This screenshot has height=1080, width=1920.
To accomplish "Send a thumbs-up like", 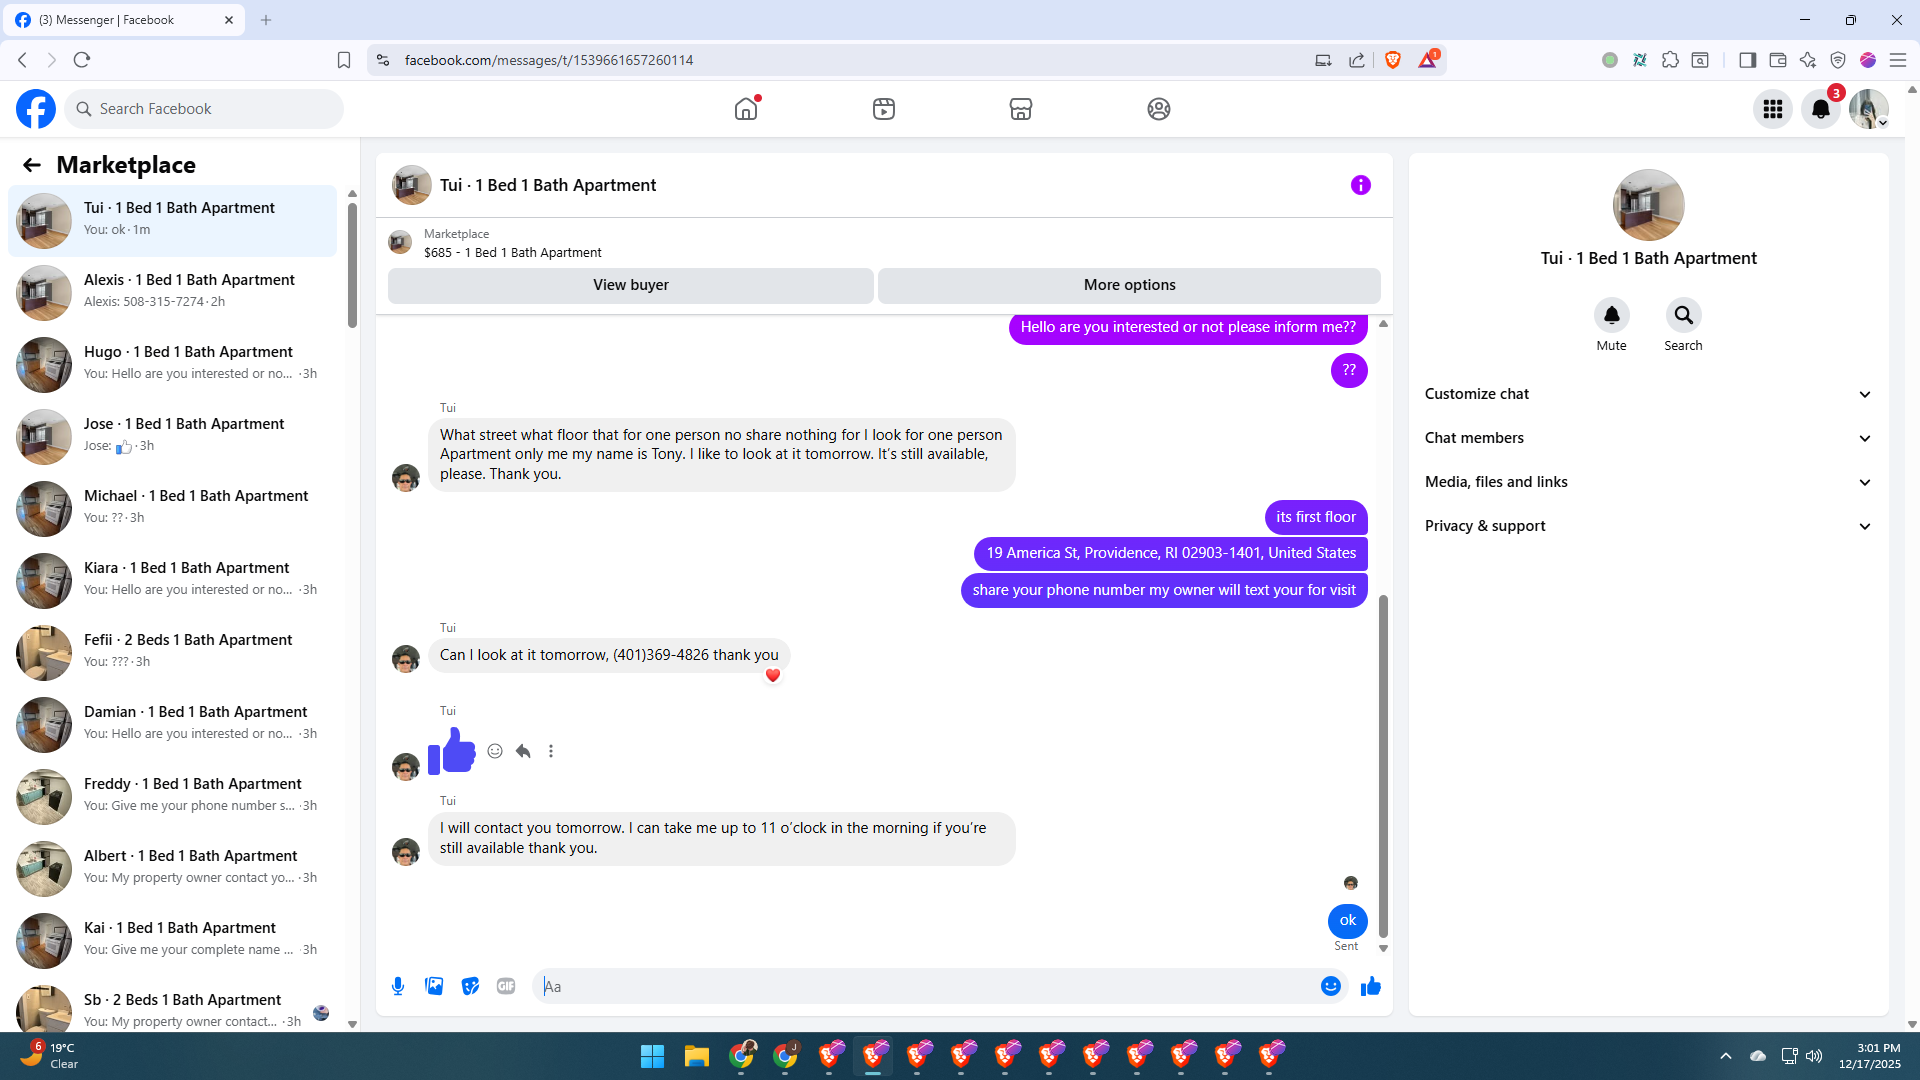I will click(1370, 986).
